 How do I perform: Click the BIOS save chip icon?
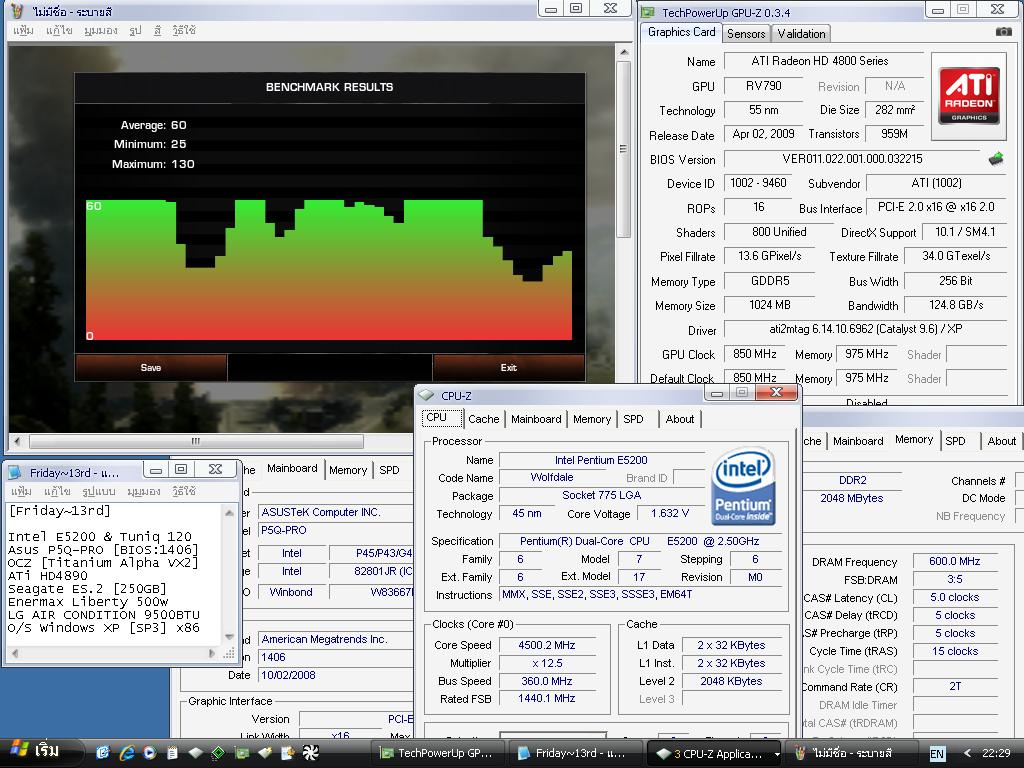point(996,159)
